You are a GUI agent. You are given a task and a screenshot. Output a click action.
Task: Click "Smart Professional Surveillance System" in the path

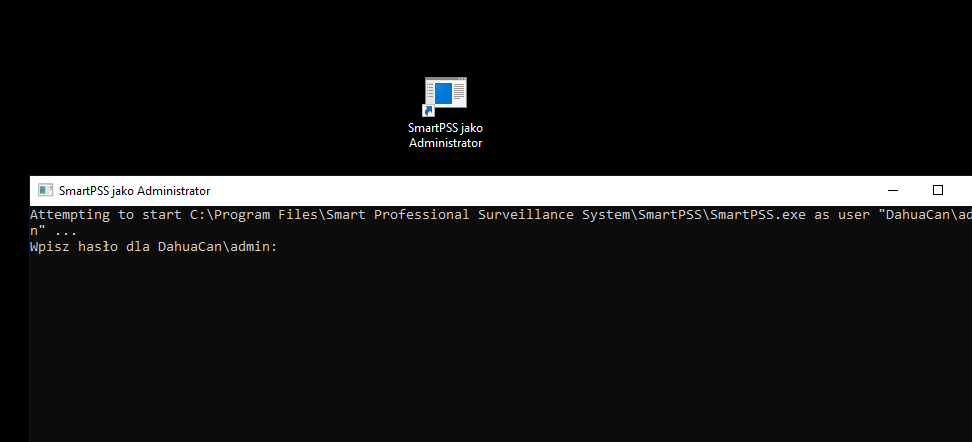coord(474,215)
